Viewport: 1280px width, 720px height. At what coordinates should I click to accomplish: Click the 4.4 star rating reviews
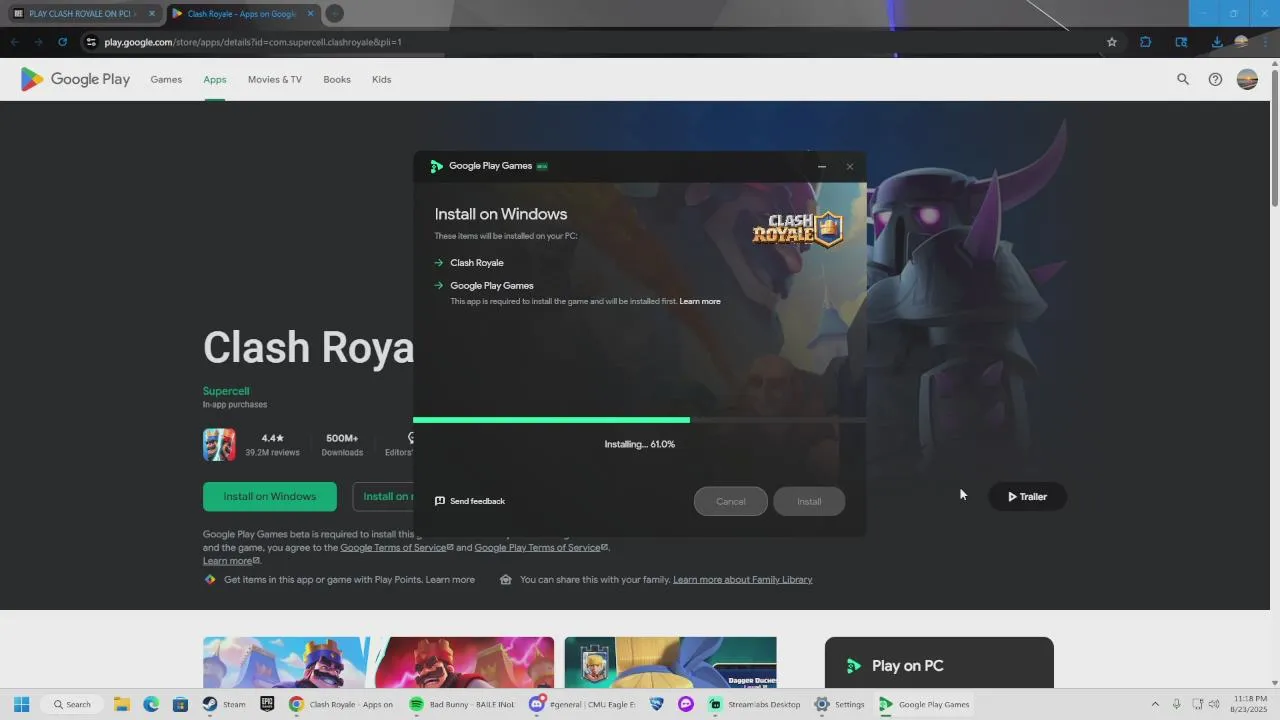[272, 445]
